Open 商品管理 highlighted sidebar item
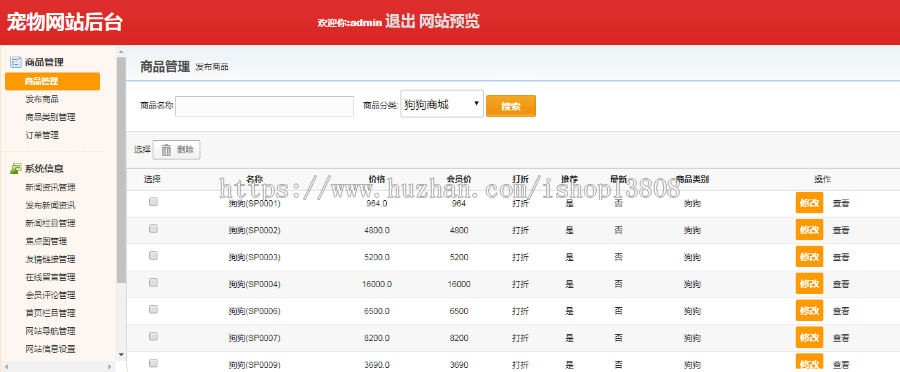This screenshot has height=372, width=900. point(52,82)
